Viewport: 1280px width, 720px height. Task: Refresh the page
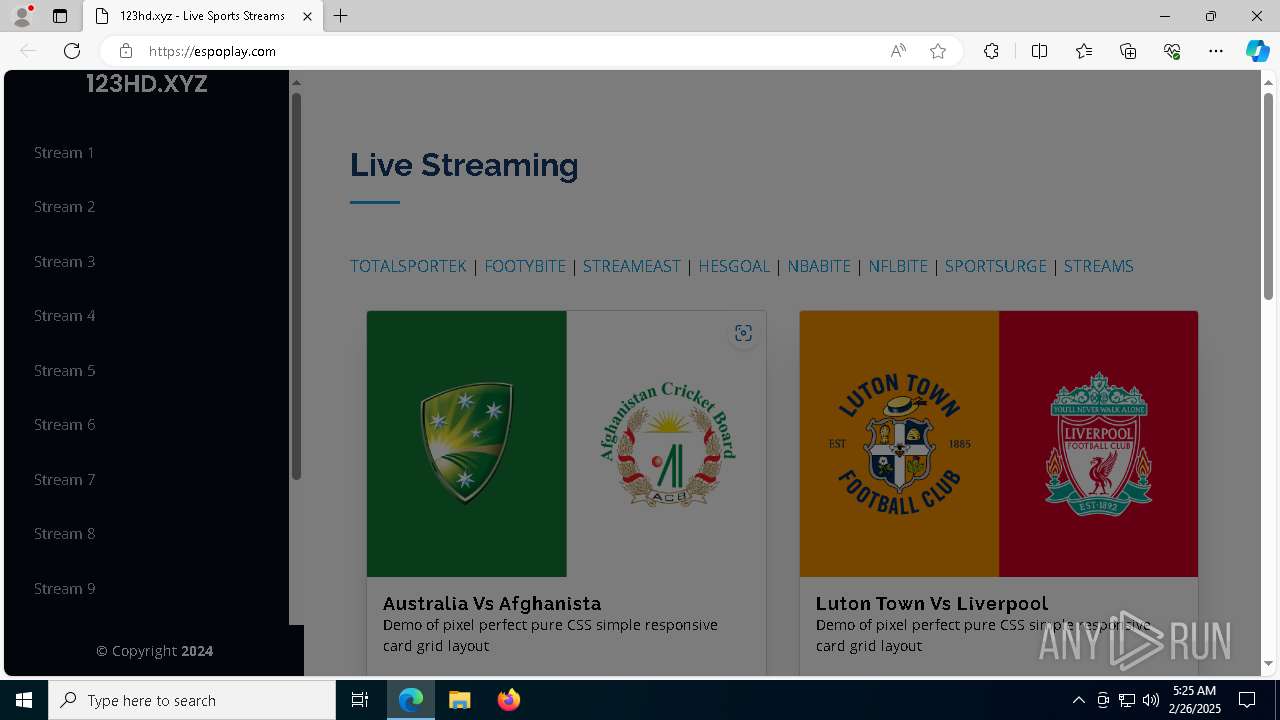pyautogui.click(x=72, y=51)
